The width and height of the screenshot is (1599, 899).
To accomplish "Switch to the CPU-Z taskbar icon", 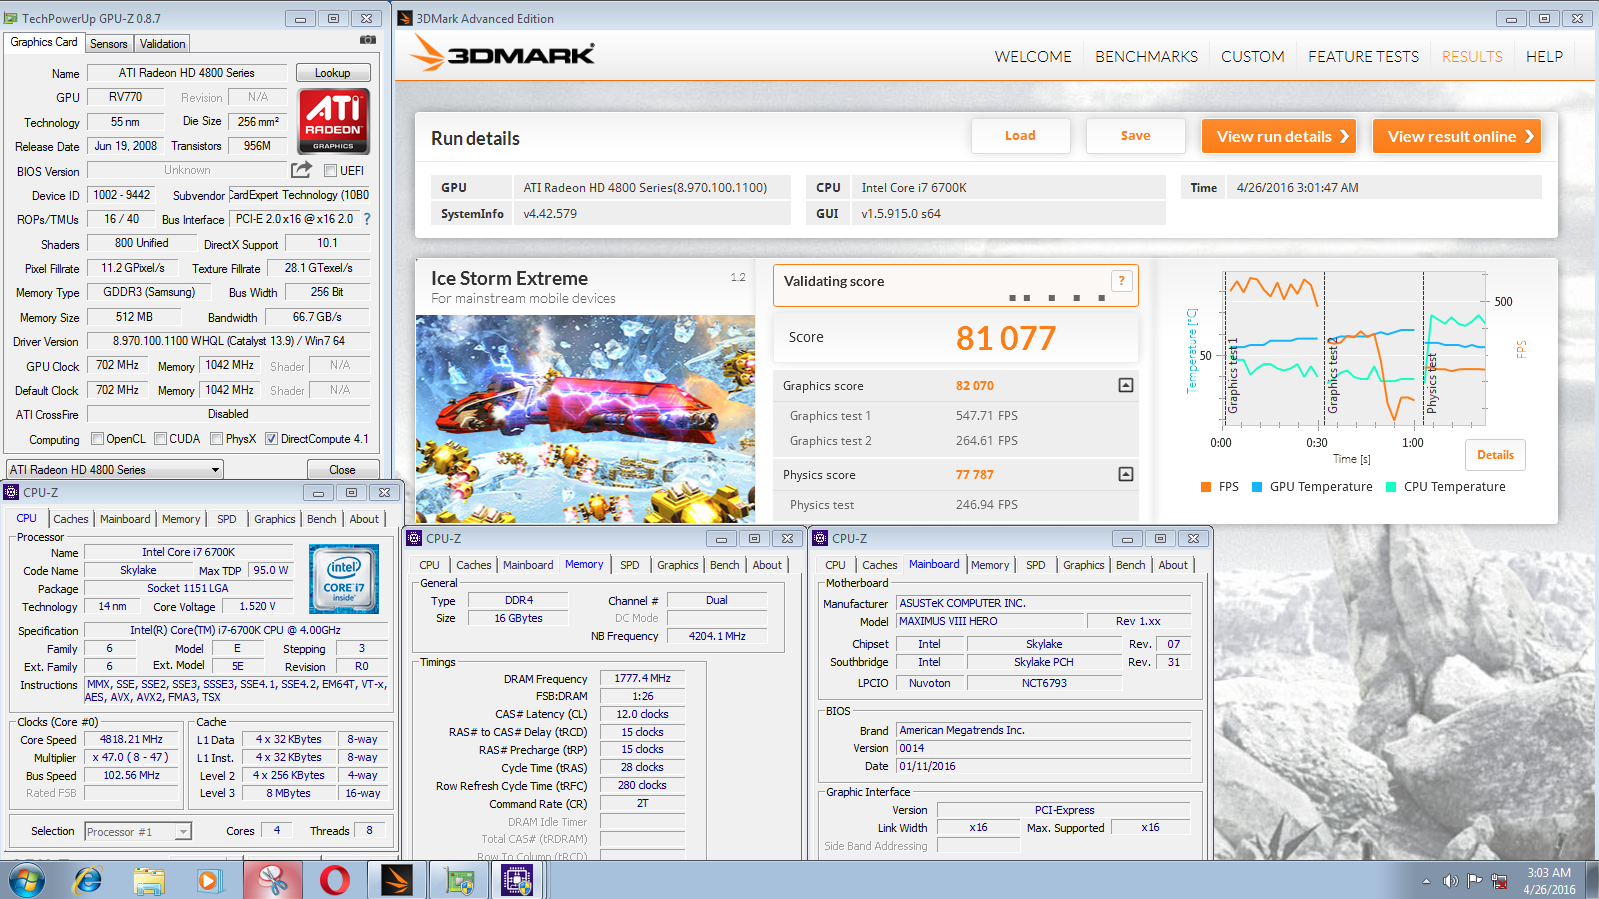I will (517, 880).
